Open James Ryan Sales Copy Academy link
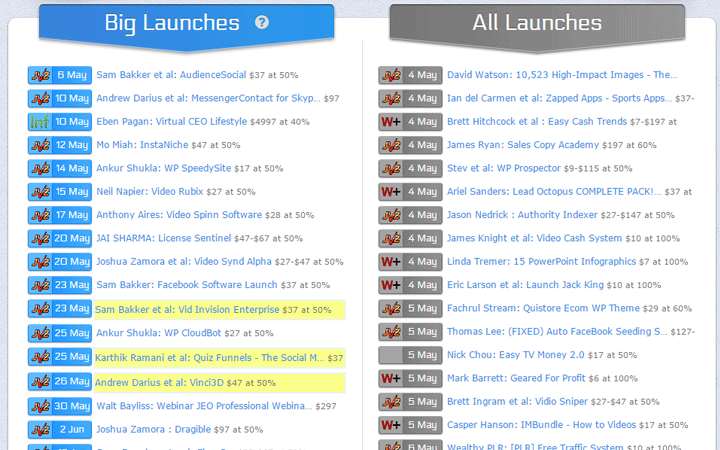The width and height of the screenshot is (720, 450). click(523, 145)
